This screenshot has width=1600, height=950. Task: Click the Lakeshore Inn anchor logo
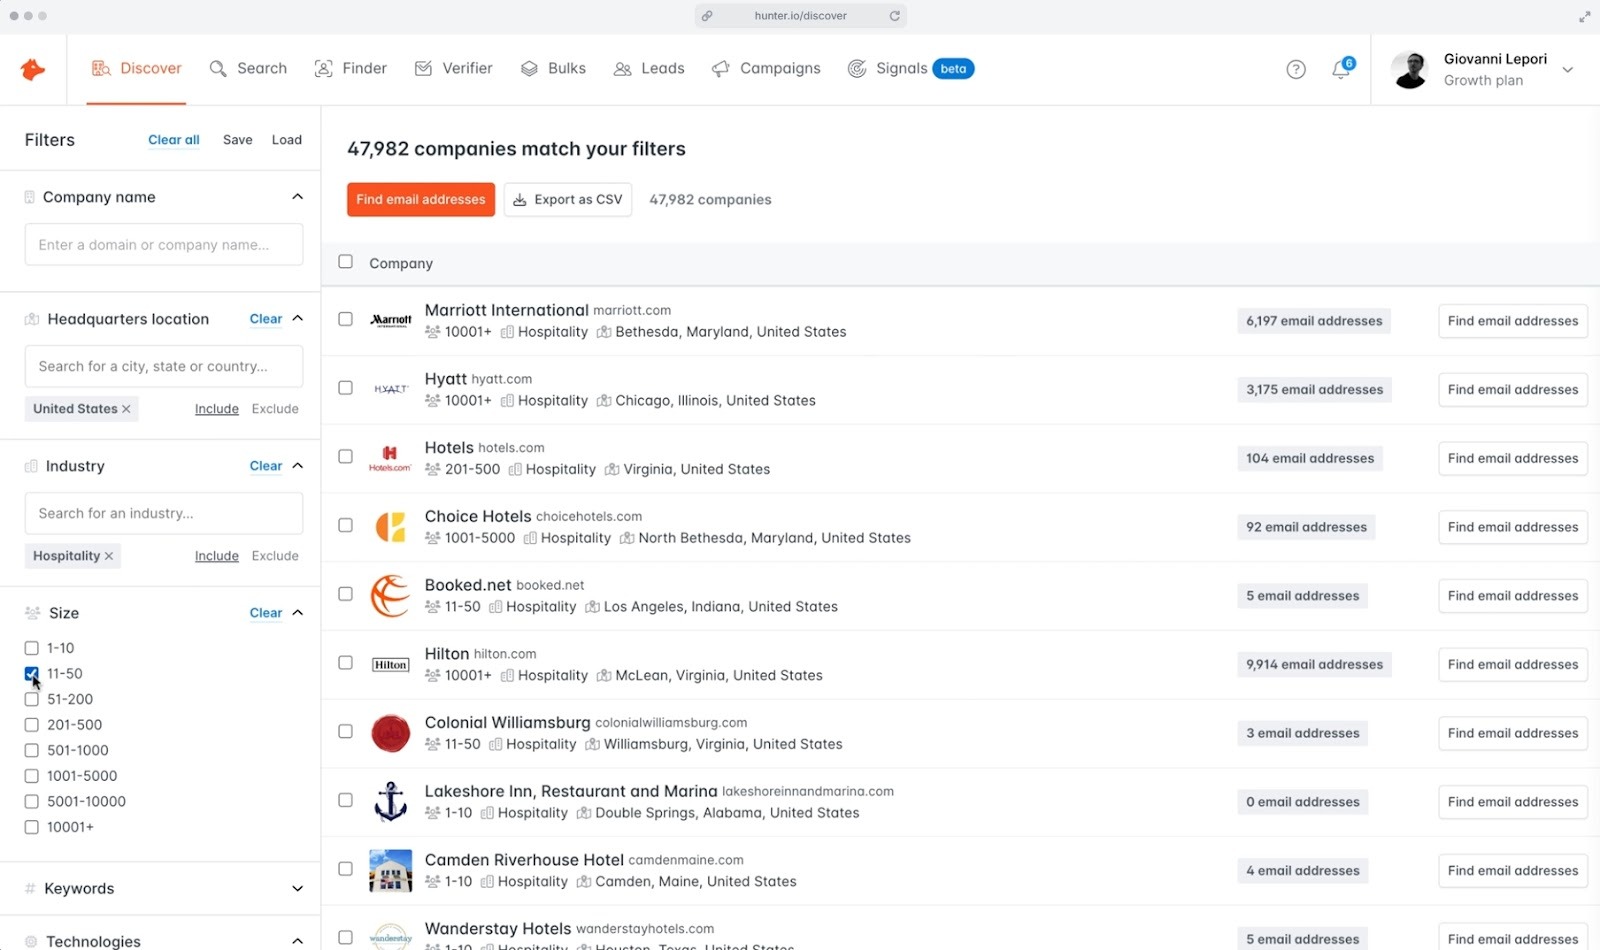[390, 801]
